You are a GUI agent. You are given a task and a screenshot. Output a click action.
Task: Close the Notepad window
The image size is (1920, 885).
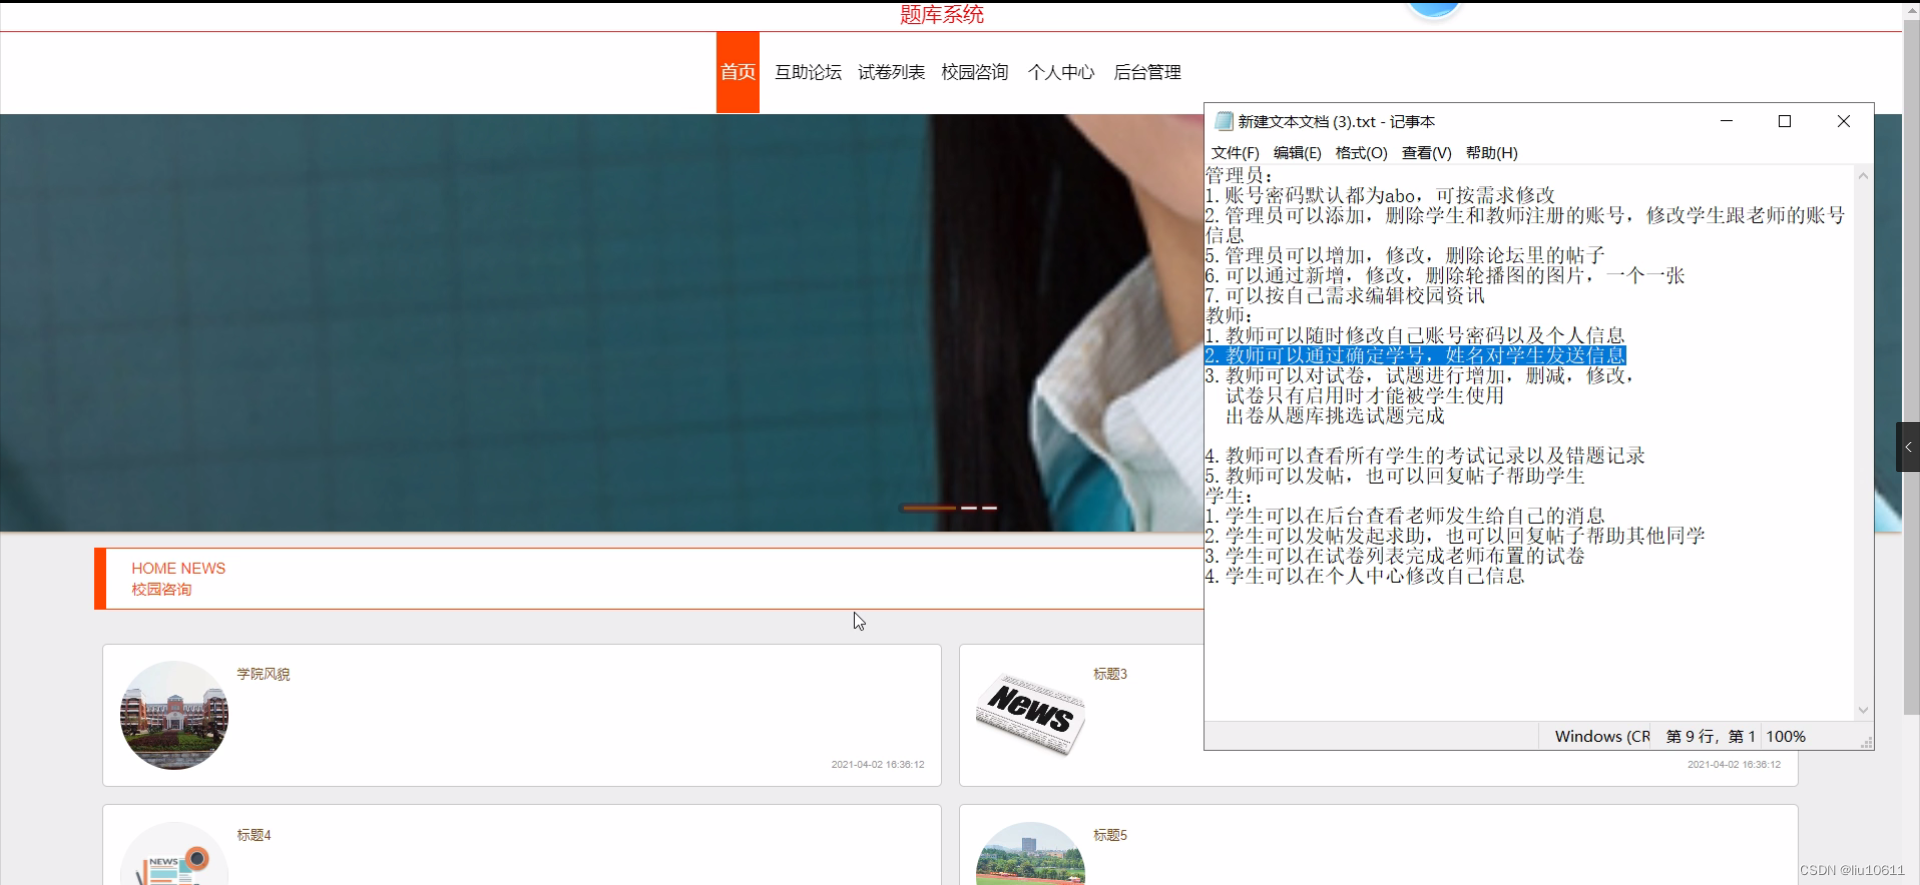(x=1843, y=121)
